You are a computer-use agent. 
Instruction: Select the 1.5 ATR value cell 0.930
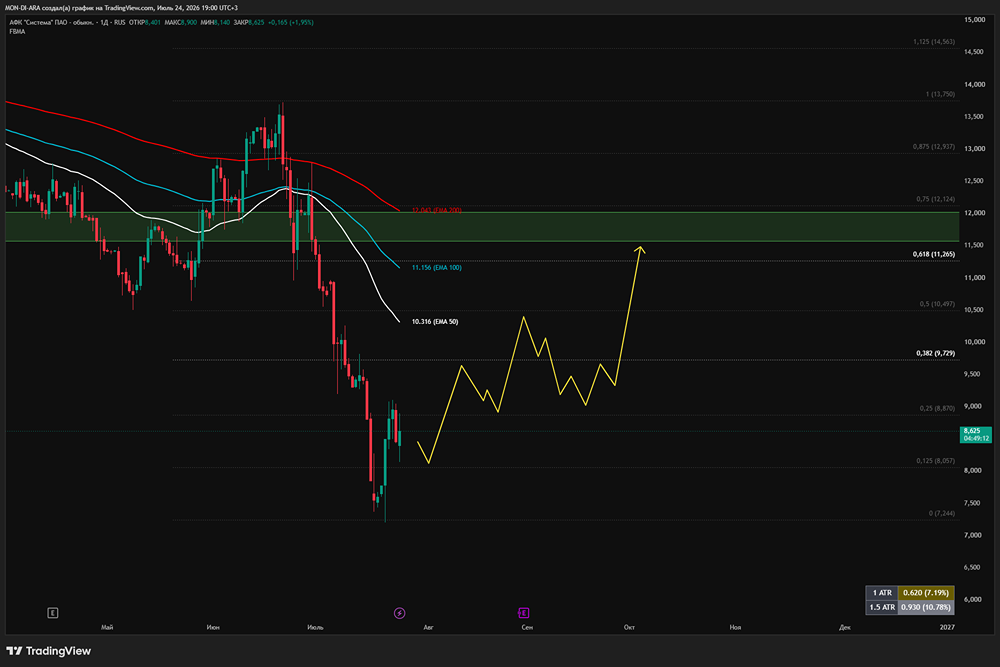(x=926, y=607)
